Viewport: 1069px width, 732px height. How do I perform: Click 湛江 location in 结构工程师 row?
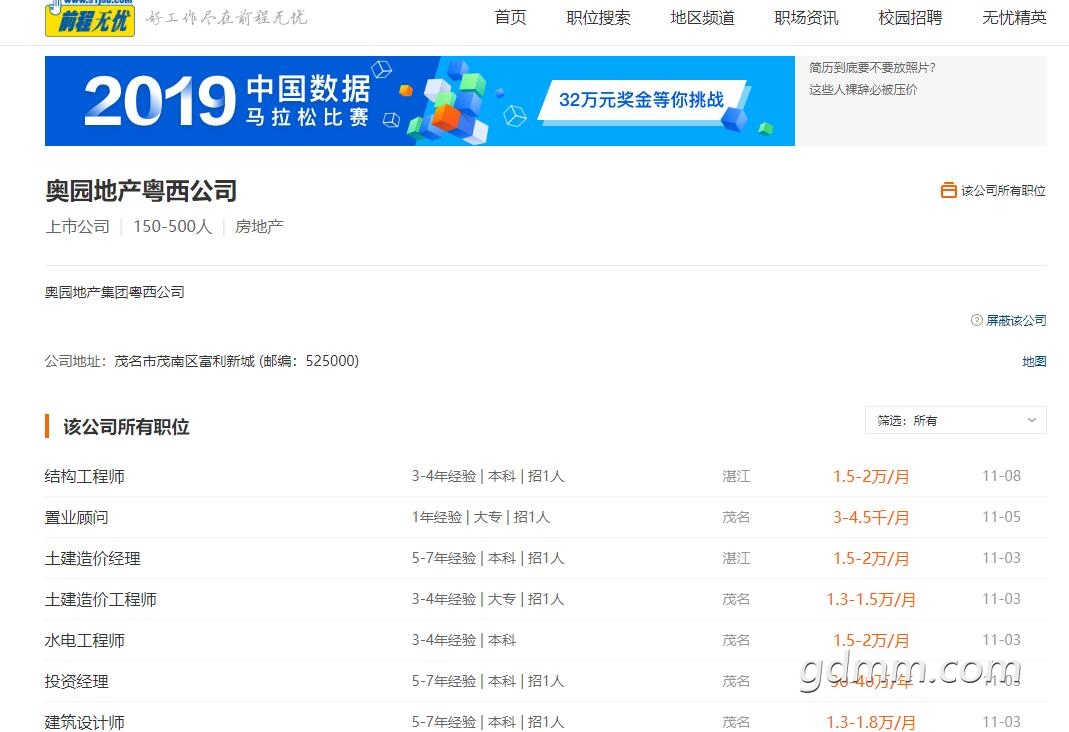[736, 476]
